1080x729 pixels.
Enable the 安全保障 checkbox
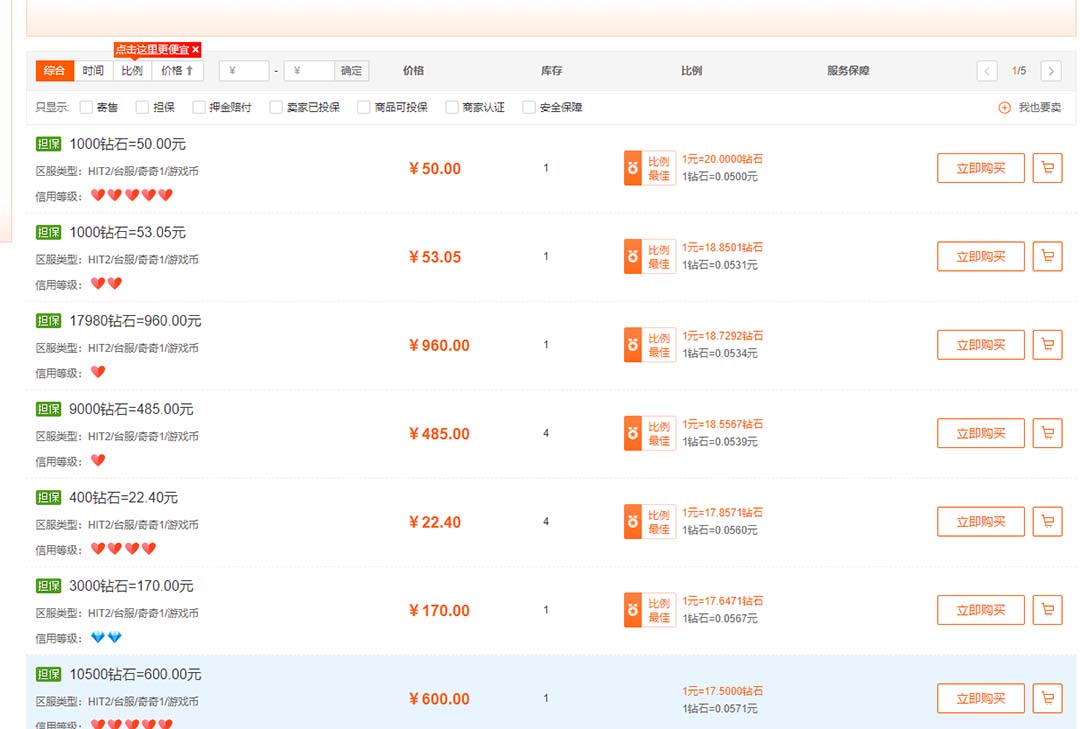click(528, 106)
